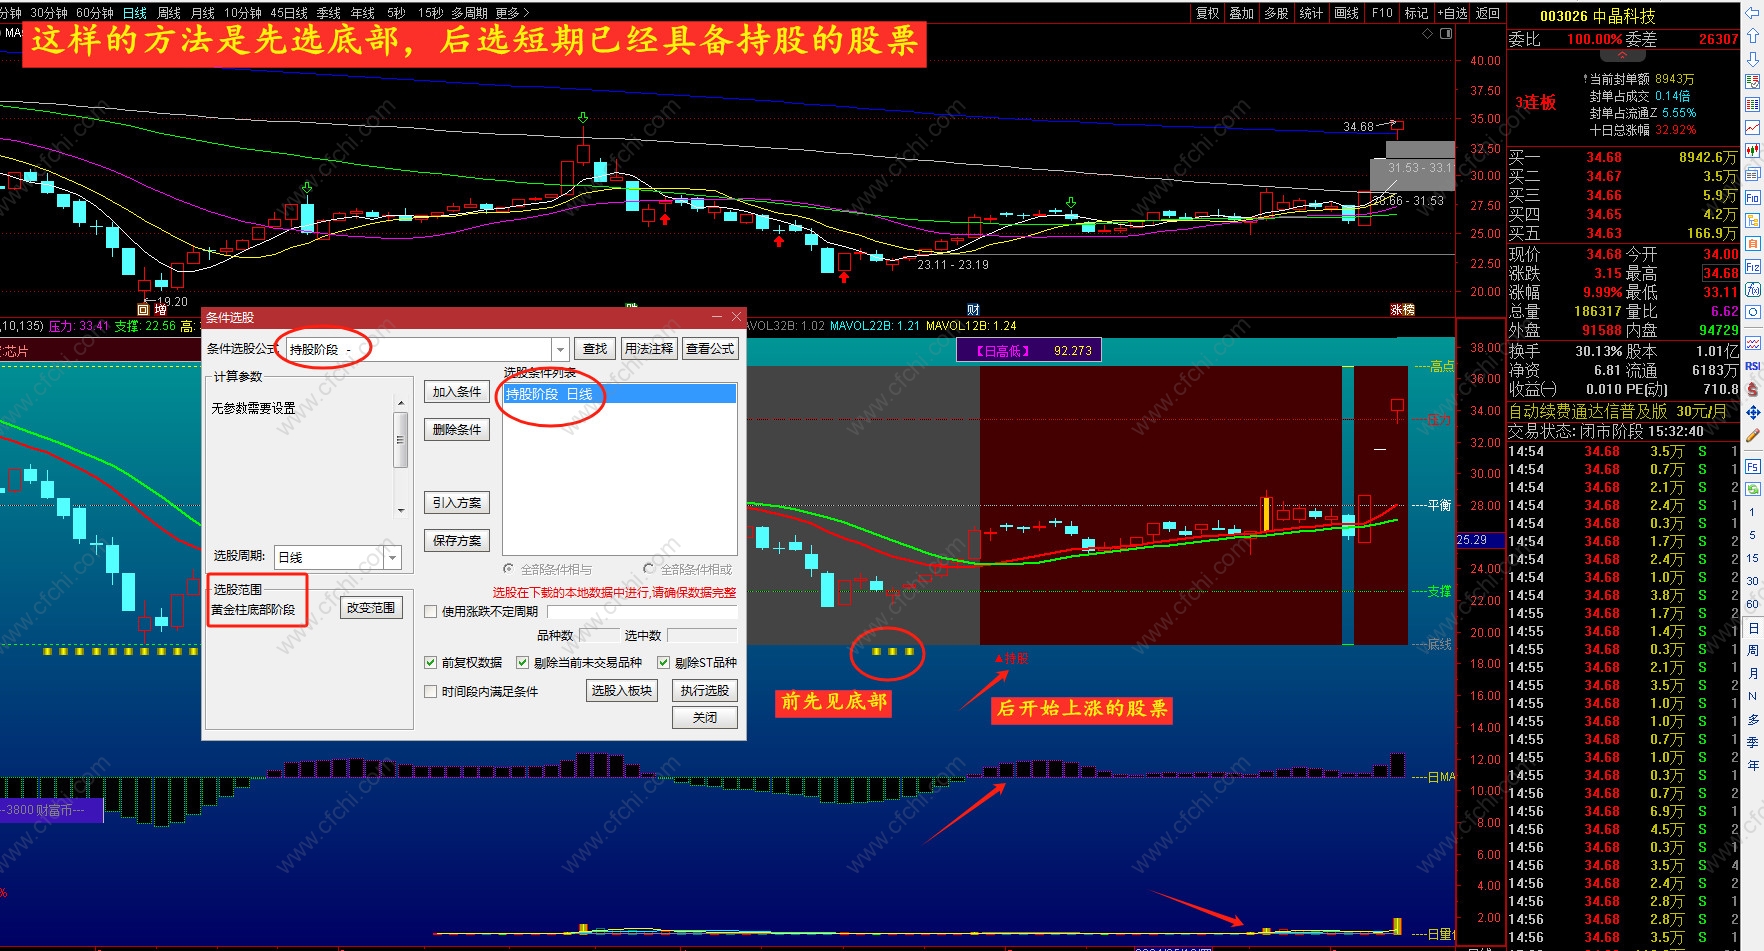Select the 年 yearly period in right toolbar
Viewport: 1764px width, 951px height.
point(1753,765)
